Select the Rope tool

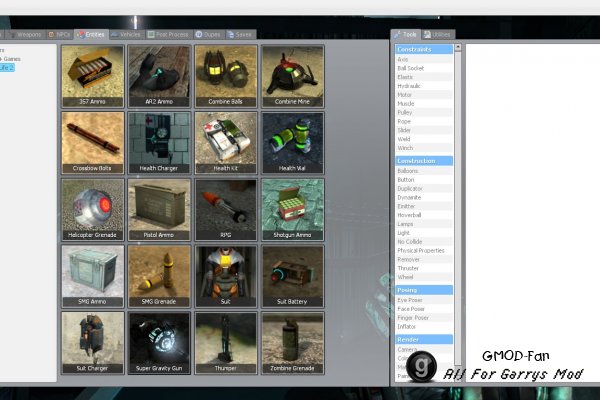click(x=424, y=121)
